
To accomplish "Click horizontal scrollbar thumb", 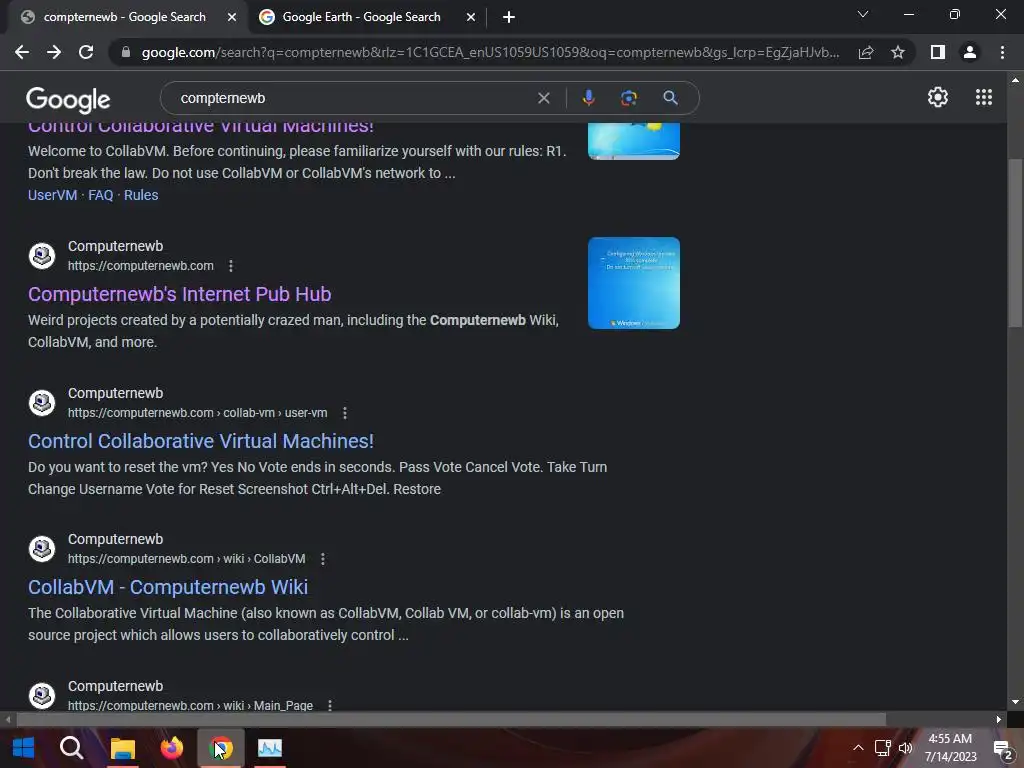I will (451, 720).
